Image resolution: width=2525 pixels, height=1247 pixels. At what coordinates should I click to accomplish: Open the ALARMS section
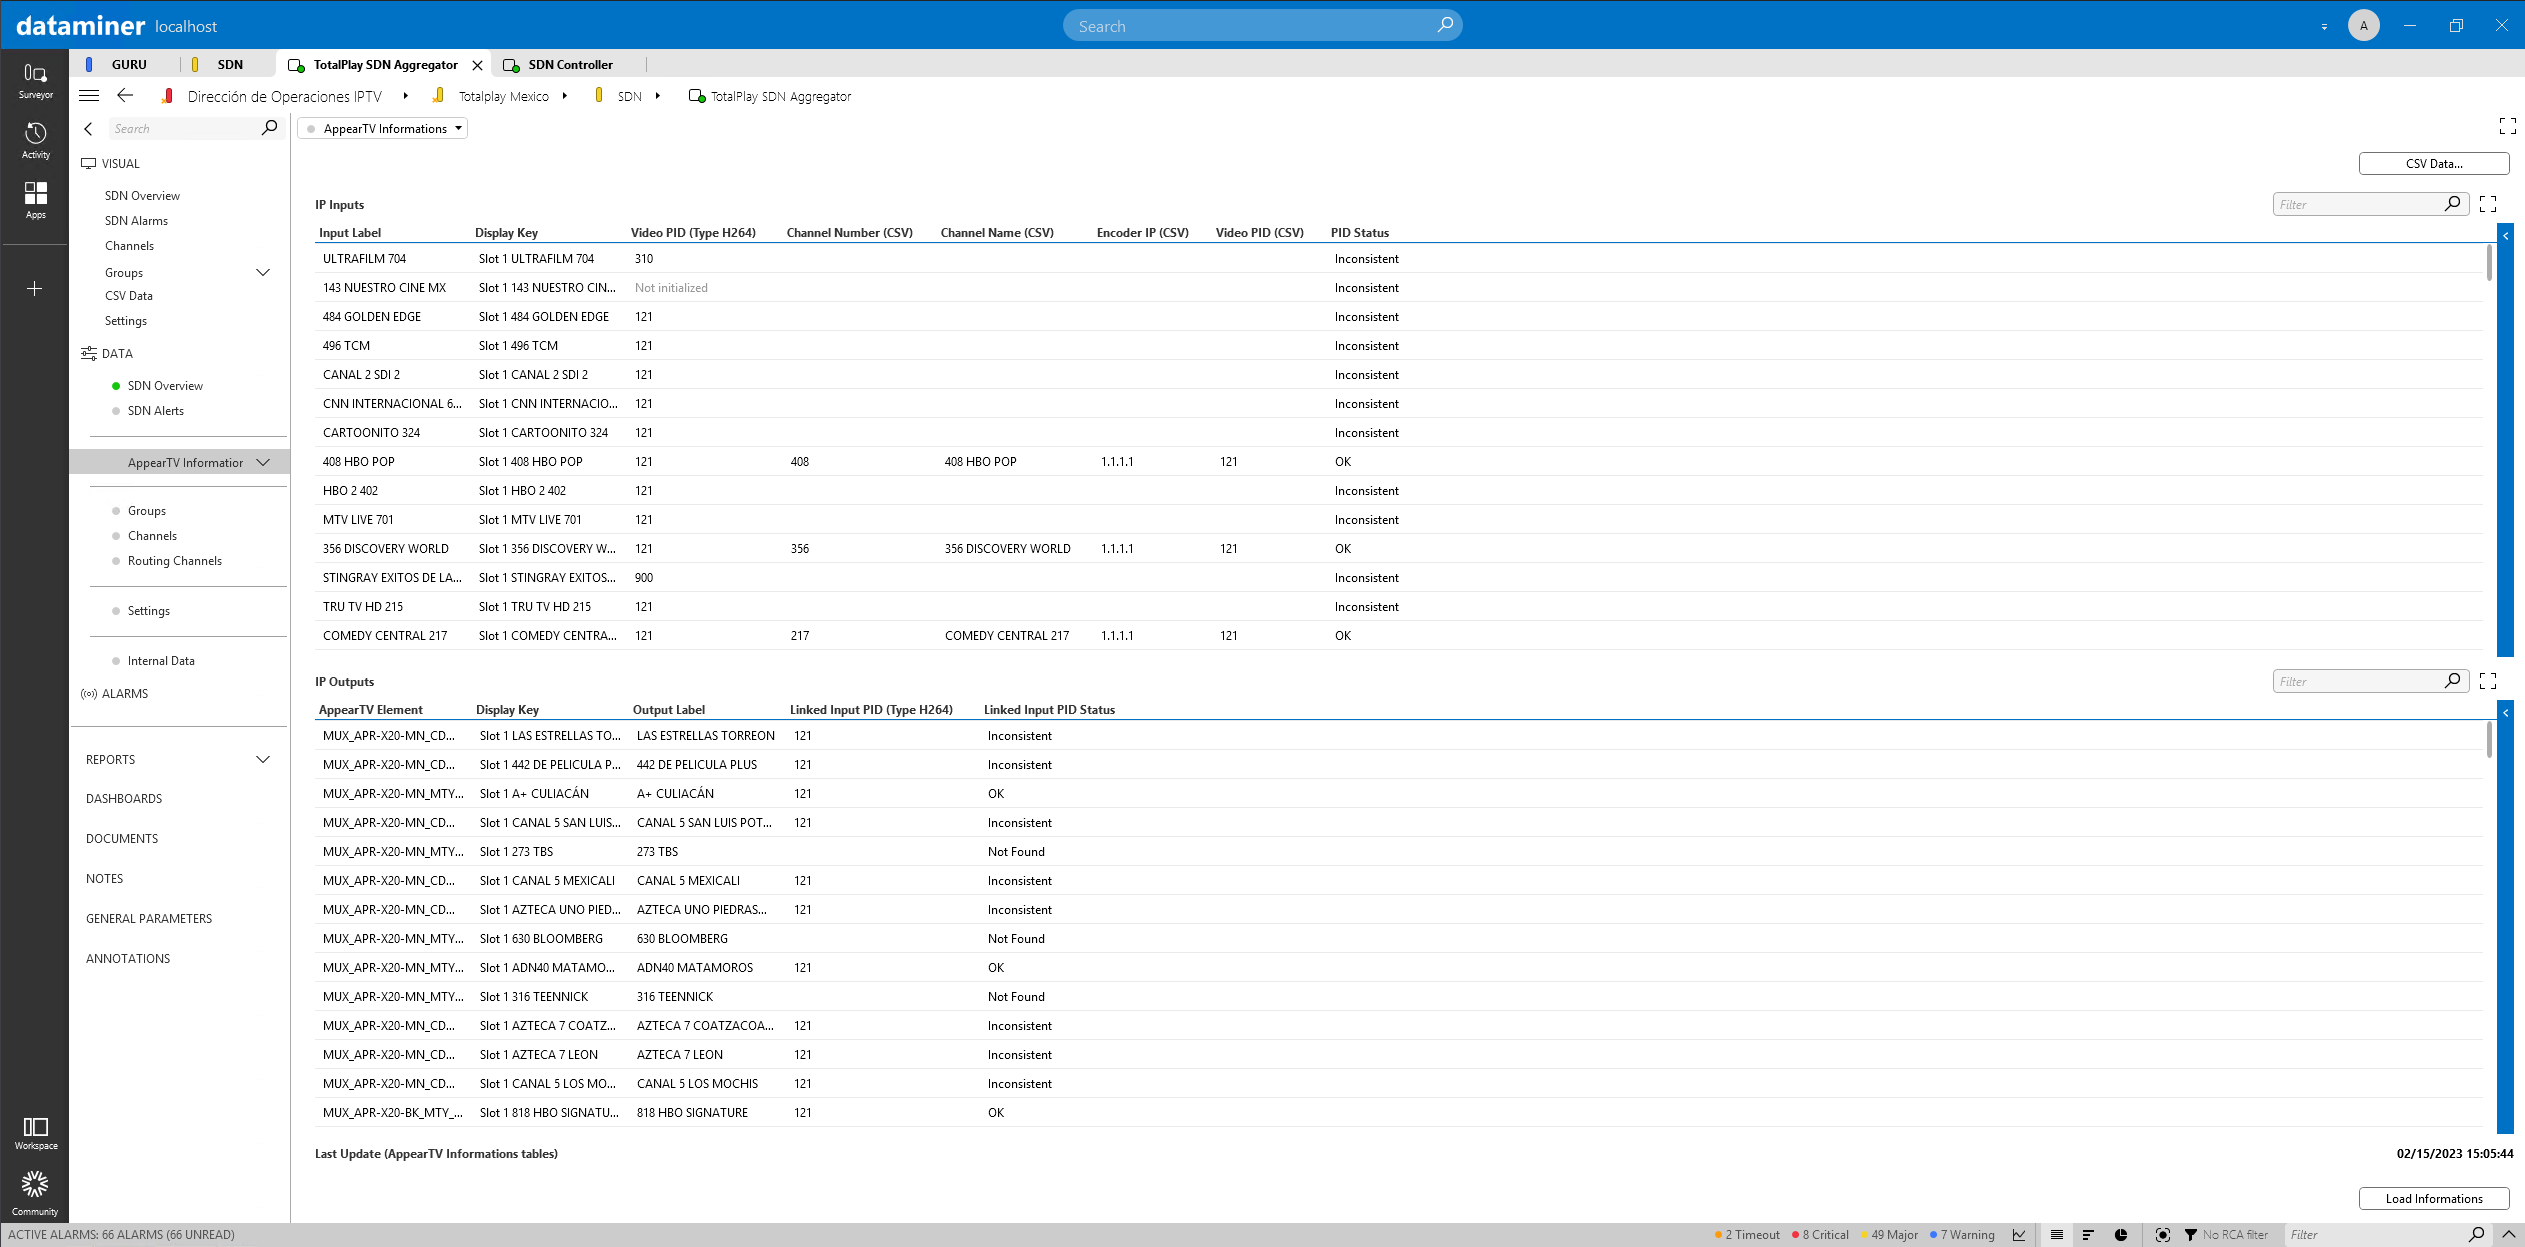click(x=124, y=694)
